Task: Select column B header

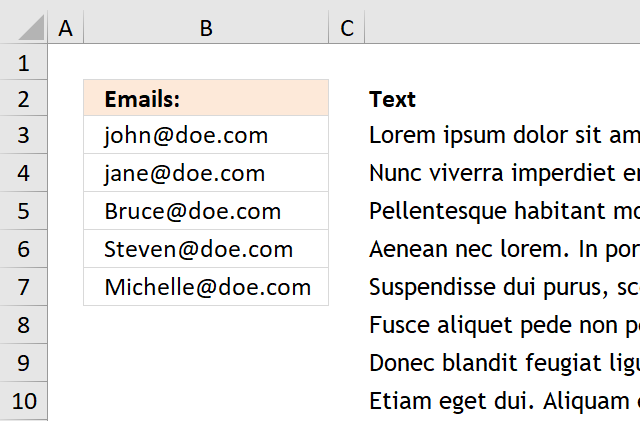Action: [x=206, y=28]
